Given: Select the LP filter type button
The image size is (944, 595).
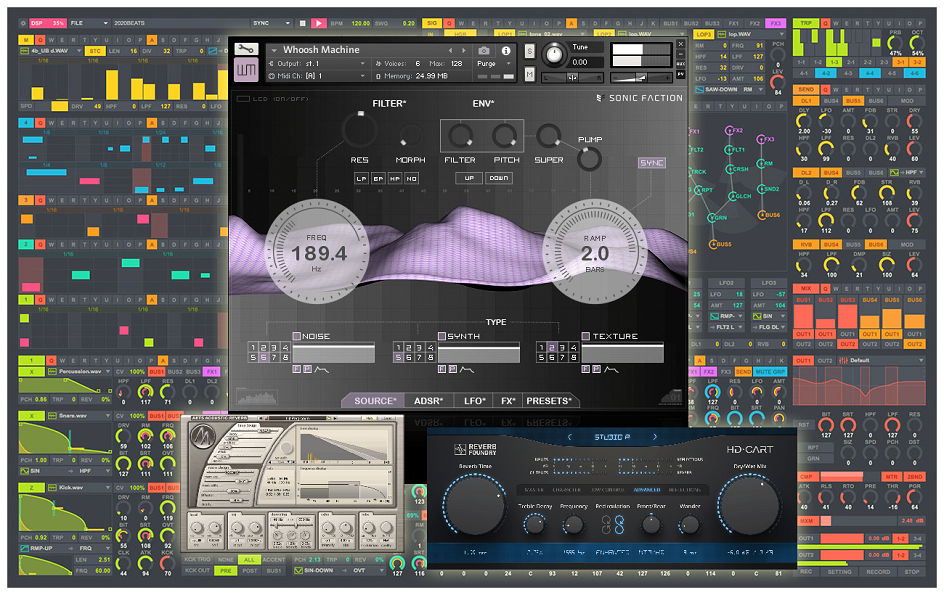Looking at the screenshot, I should click(x=361, y=178).
